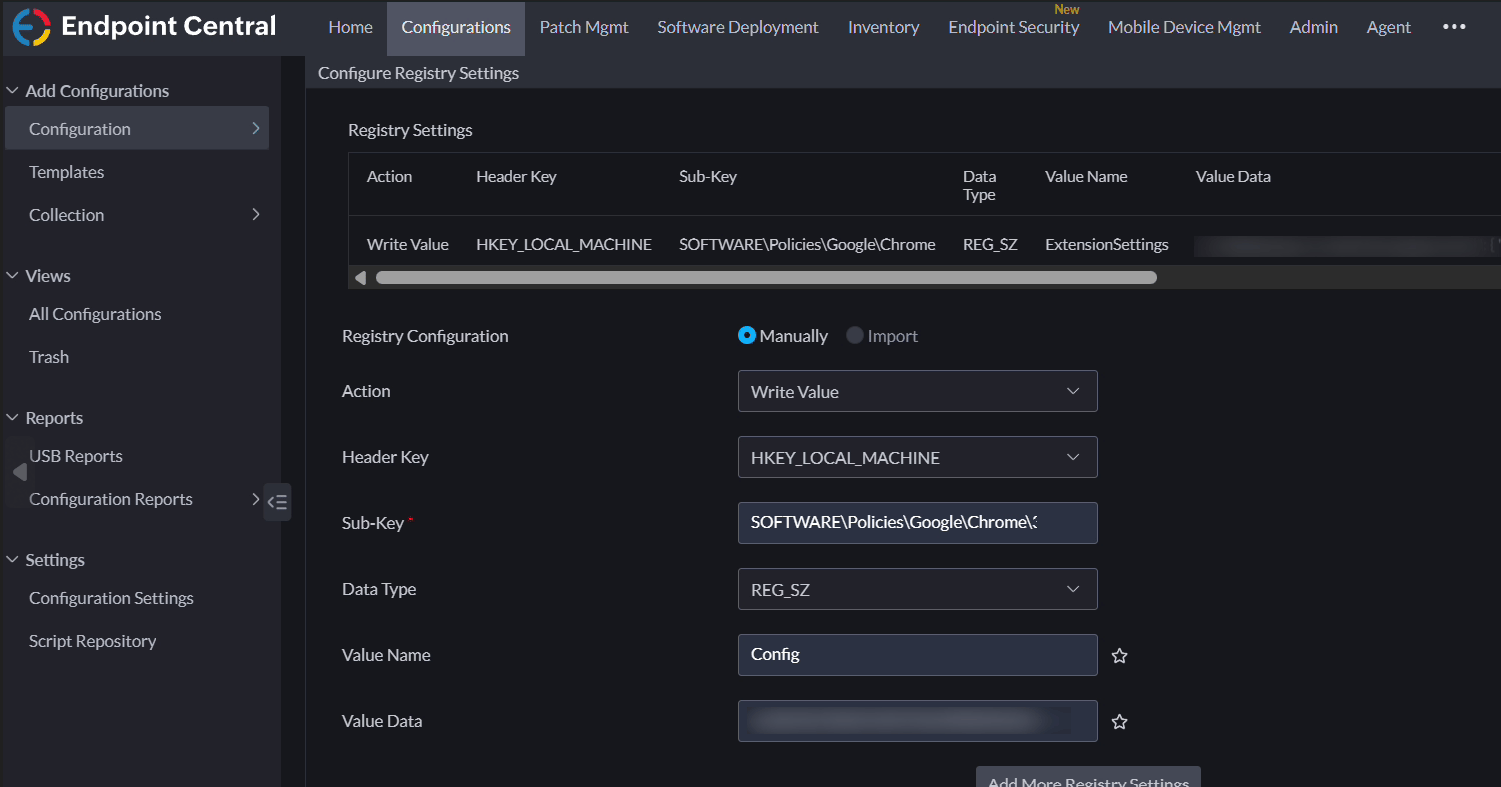
Task: Open Templates in the sidebar
Action: click(66, 172)
